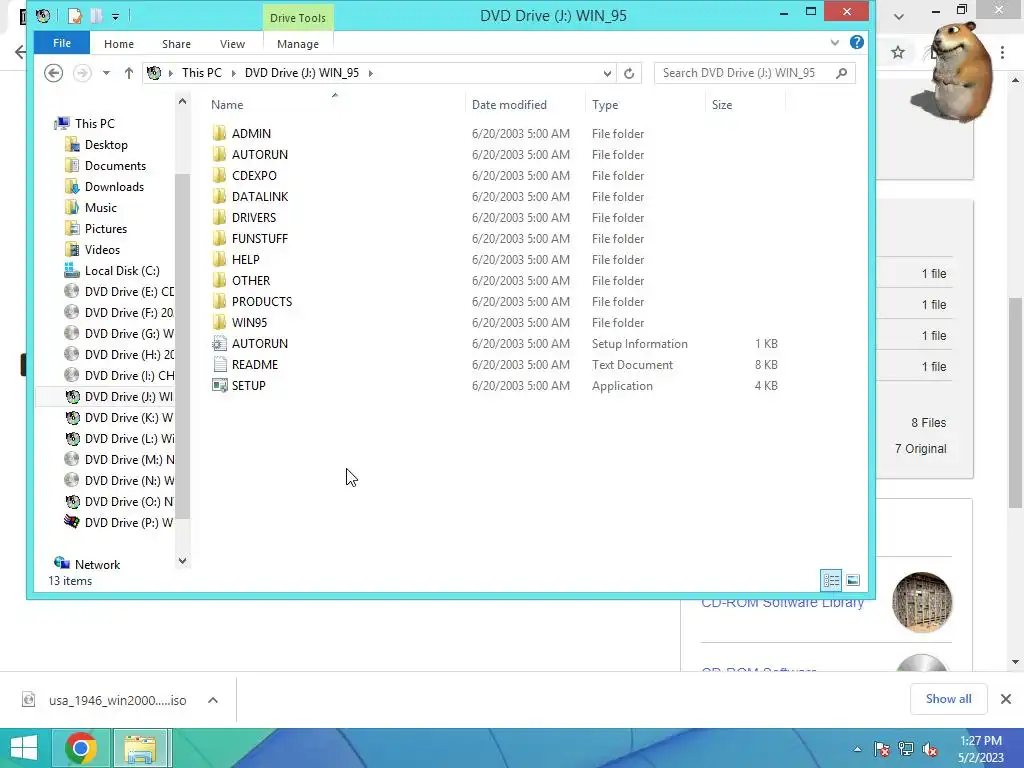
Task: Select the HELP folder icon
Action: click(x=219, y=259)
